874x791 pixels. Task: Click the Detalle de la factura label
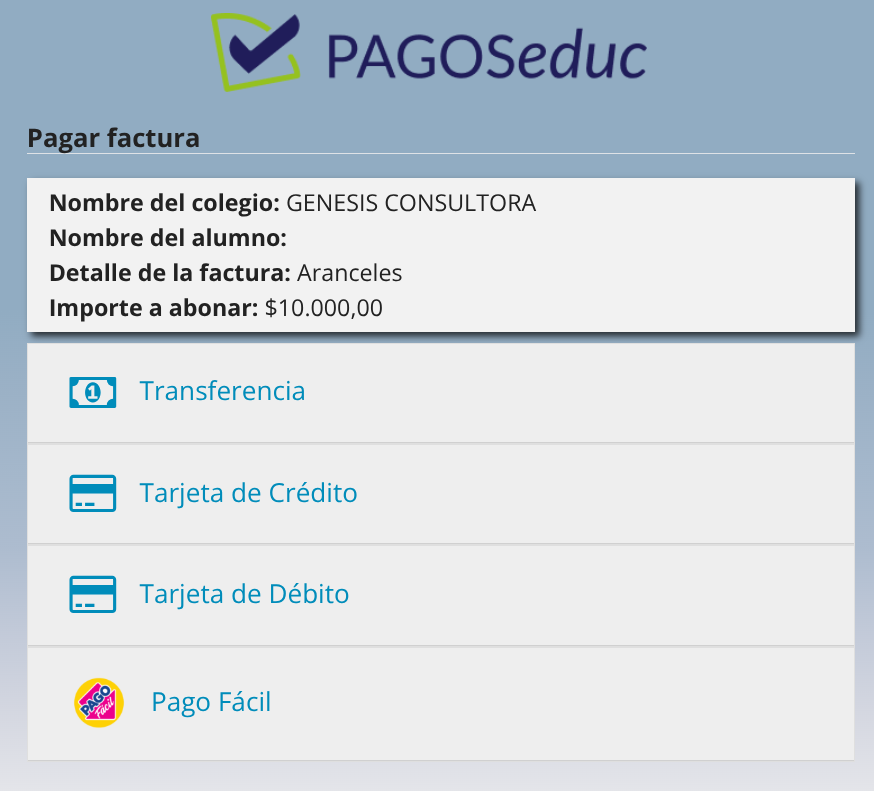[170, 273]
